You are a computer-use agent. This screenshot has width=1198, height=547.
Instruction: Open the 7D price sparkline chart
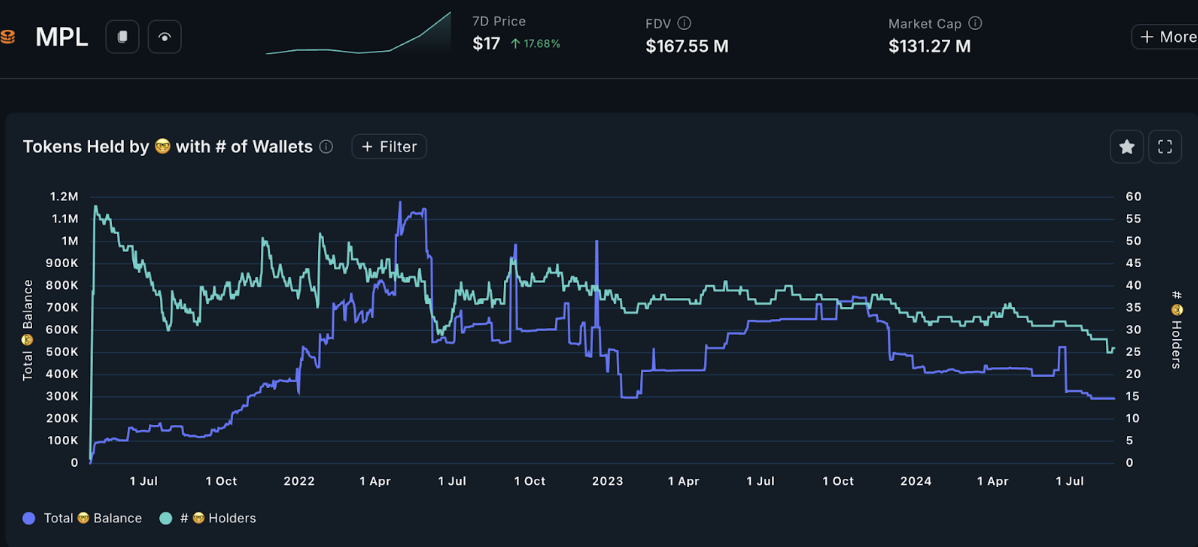pos(358,34)
